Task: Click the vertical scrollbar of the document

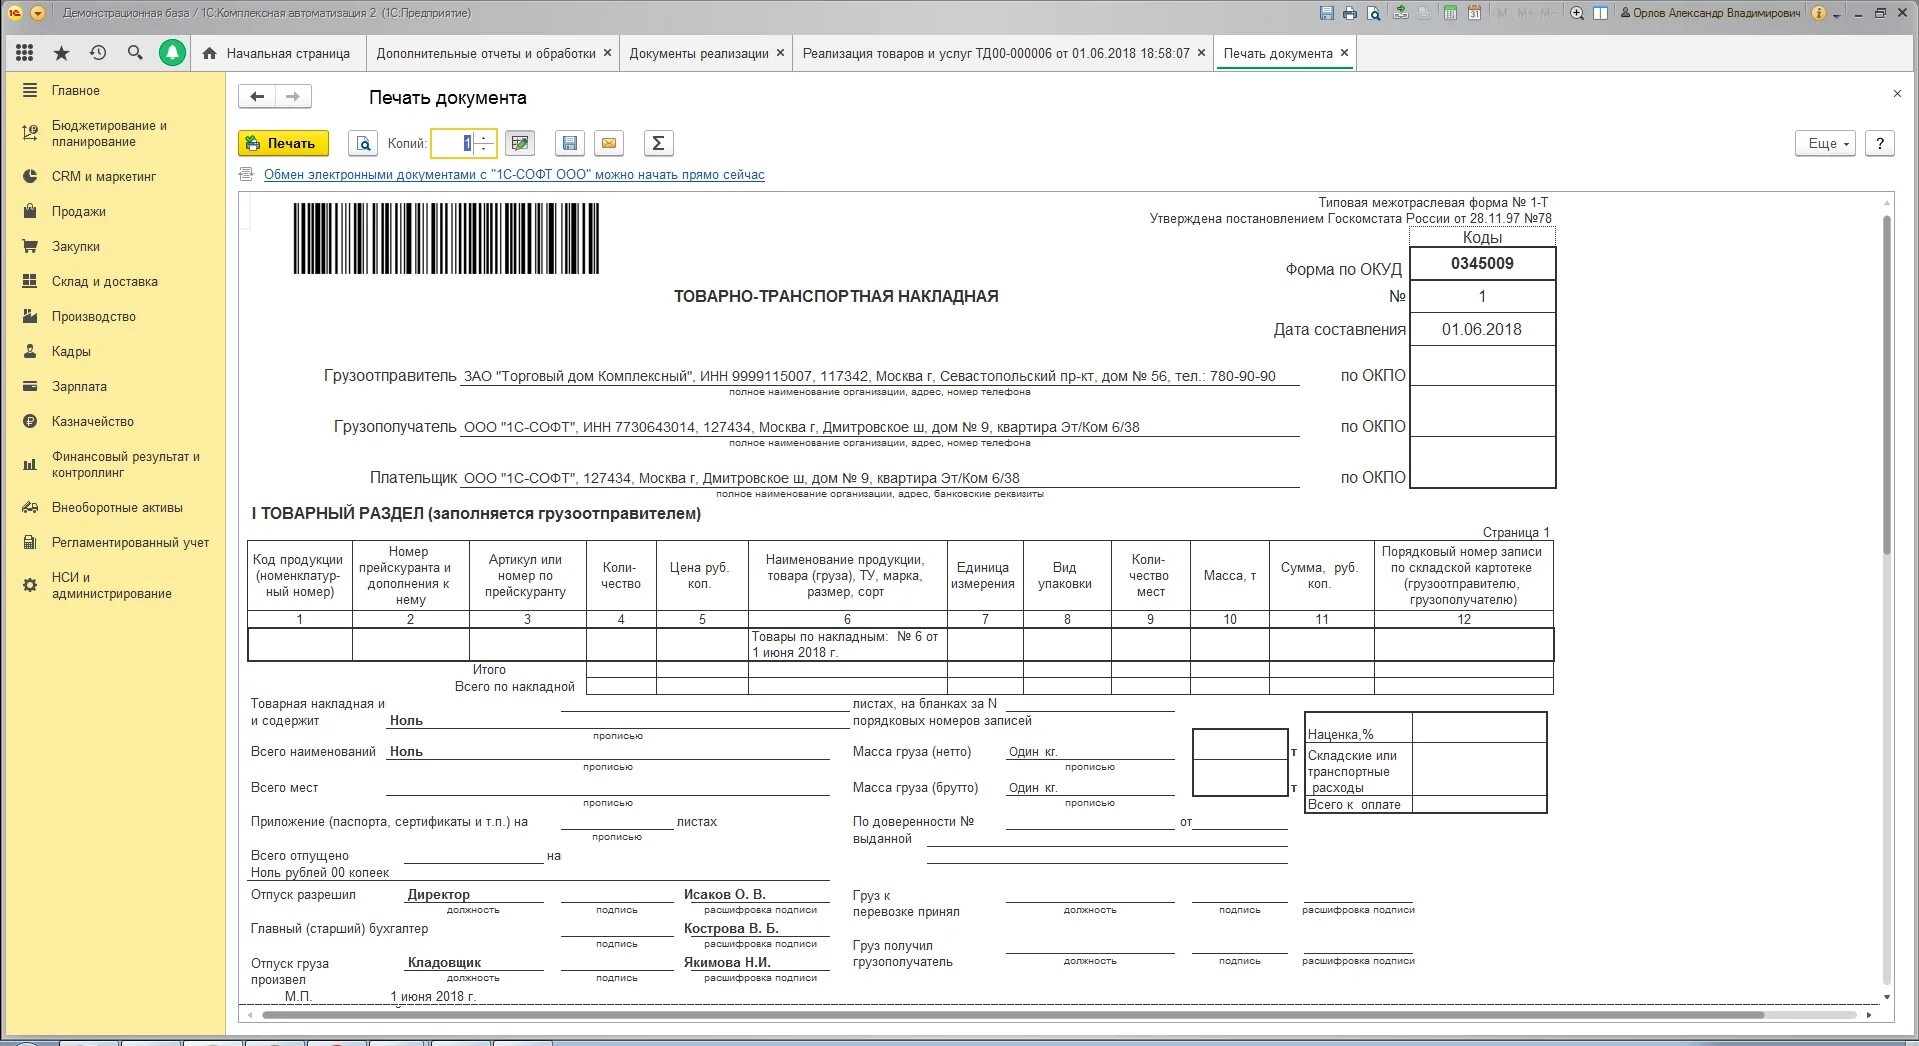Action: click(1887, 386)
